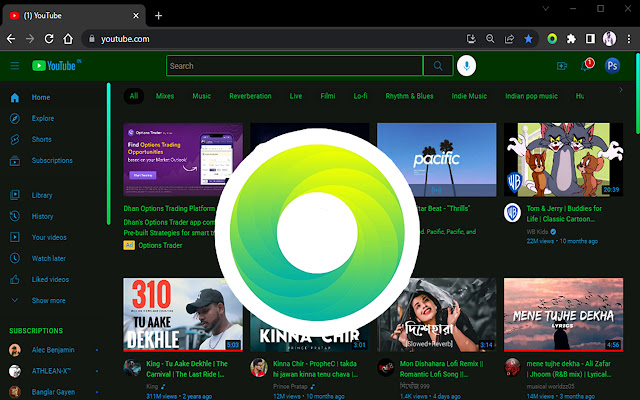Open the hamburger guide menu

[x=15, y=66]
